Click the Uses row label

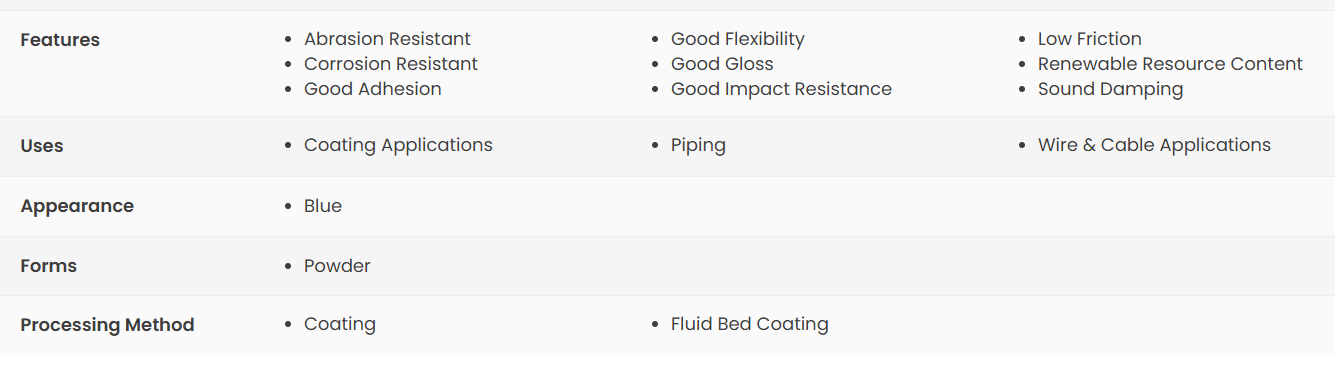pos(42,146)
